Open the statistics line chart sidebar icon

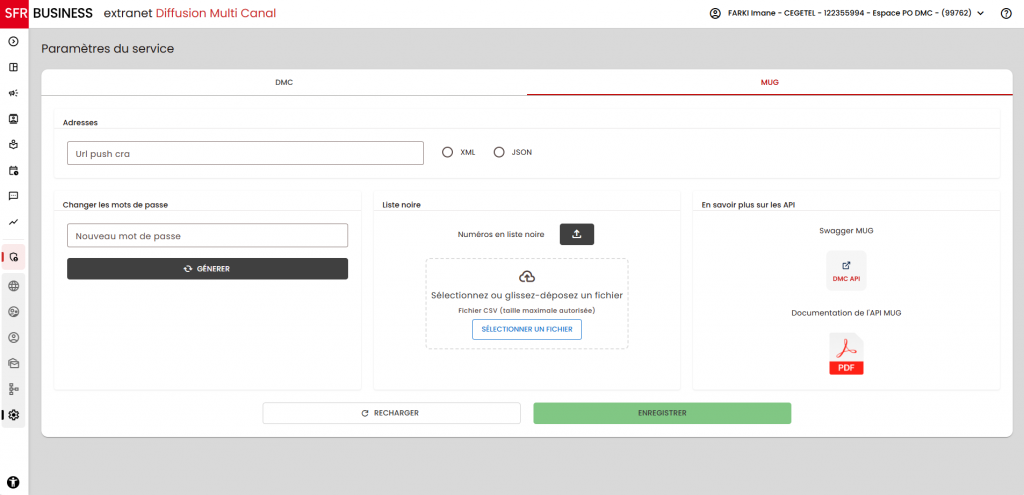[x=14, y=221]
